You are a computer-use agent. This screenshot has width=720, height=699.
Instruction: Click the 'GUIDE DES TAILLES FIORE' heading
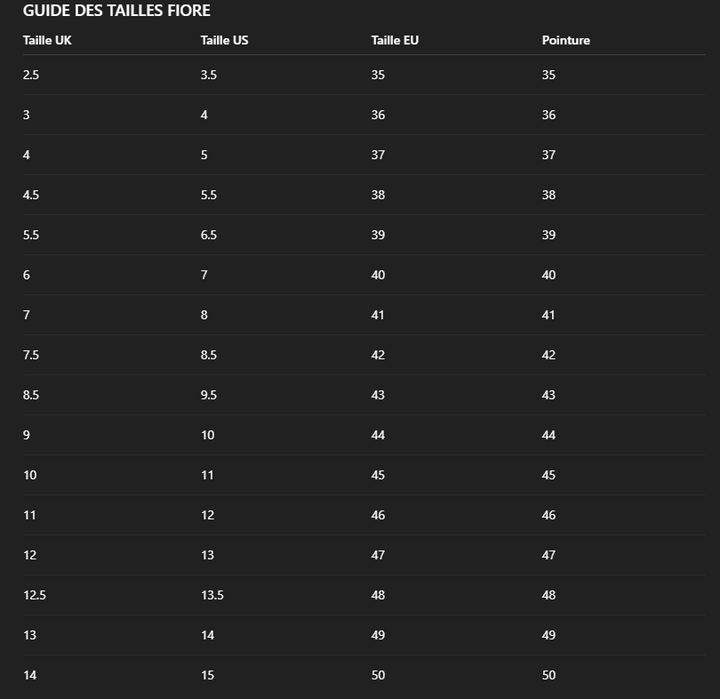(116, 11)
